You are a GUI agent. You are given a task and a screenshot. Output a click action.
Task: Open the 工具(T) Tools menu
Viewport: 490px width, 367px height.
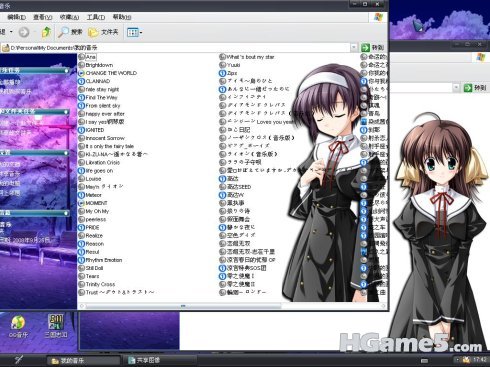pyautogui.click(x=96, y=17)
